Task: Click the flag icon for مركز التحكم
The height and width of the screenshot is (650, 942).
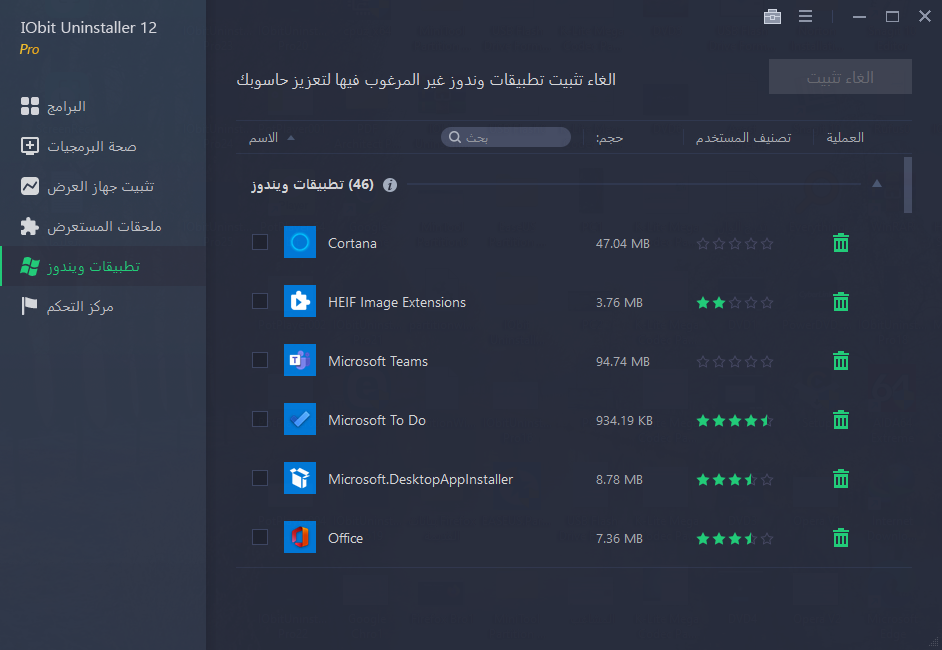Action: click(29, 306)
